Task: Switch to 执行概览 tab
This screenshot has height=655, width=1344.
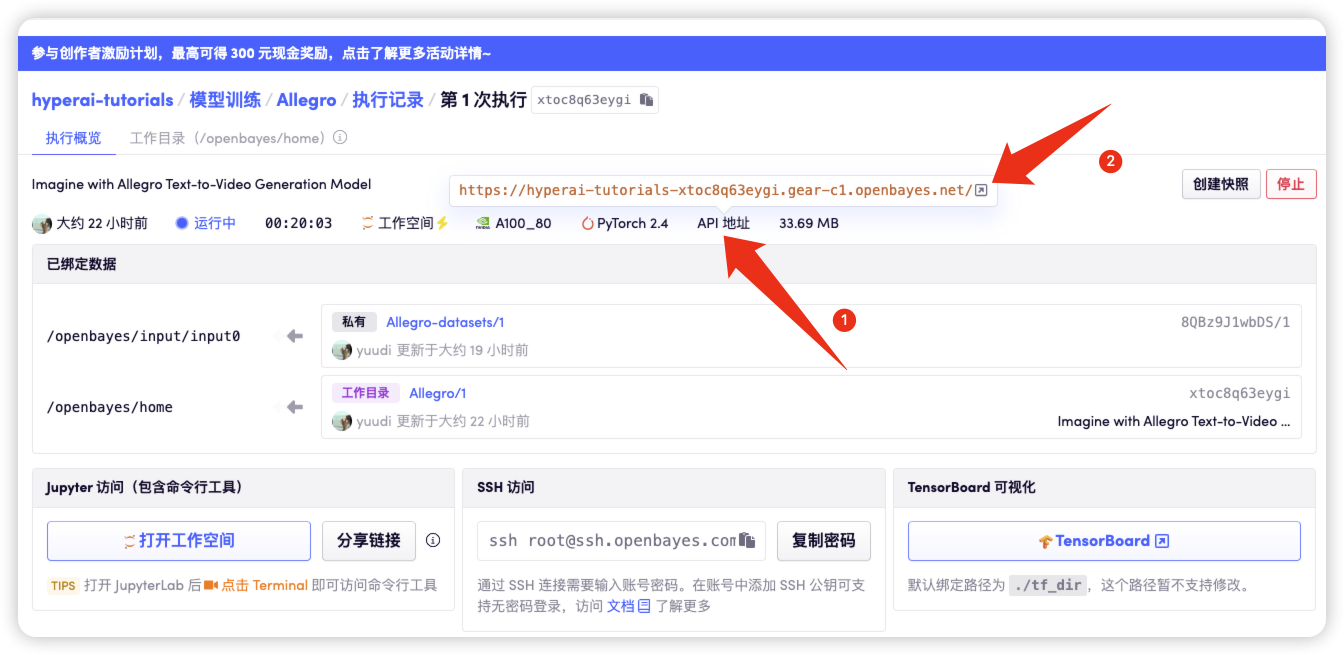Action: [x=73, y=138]
